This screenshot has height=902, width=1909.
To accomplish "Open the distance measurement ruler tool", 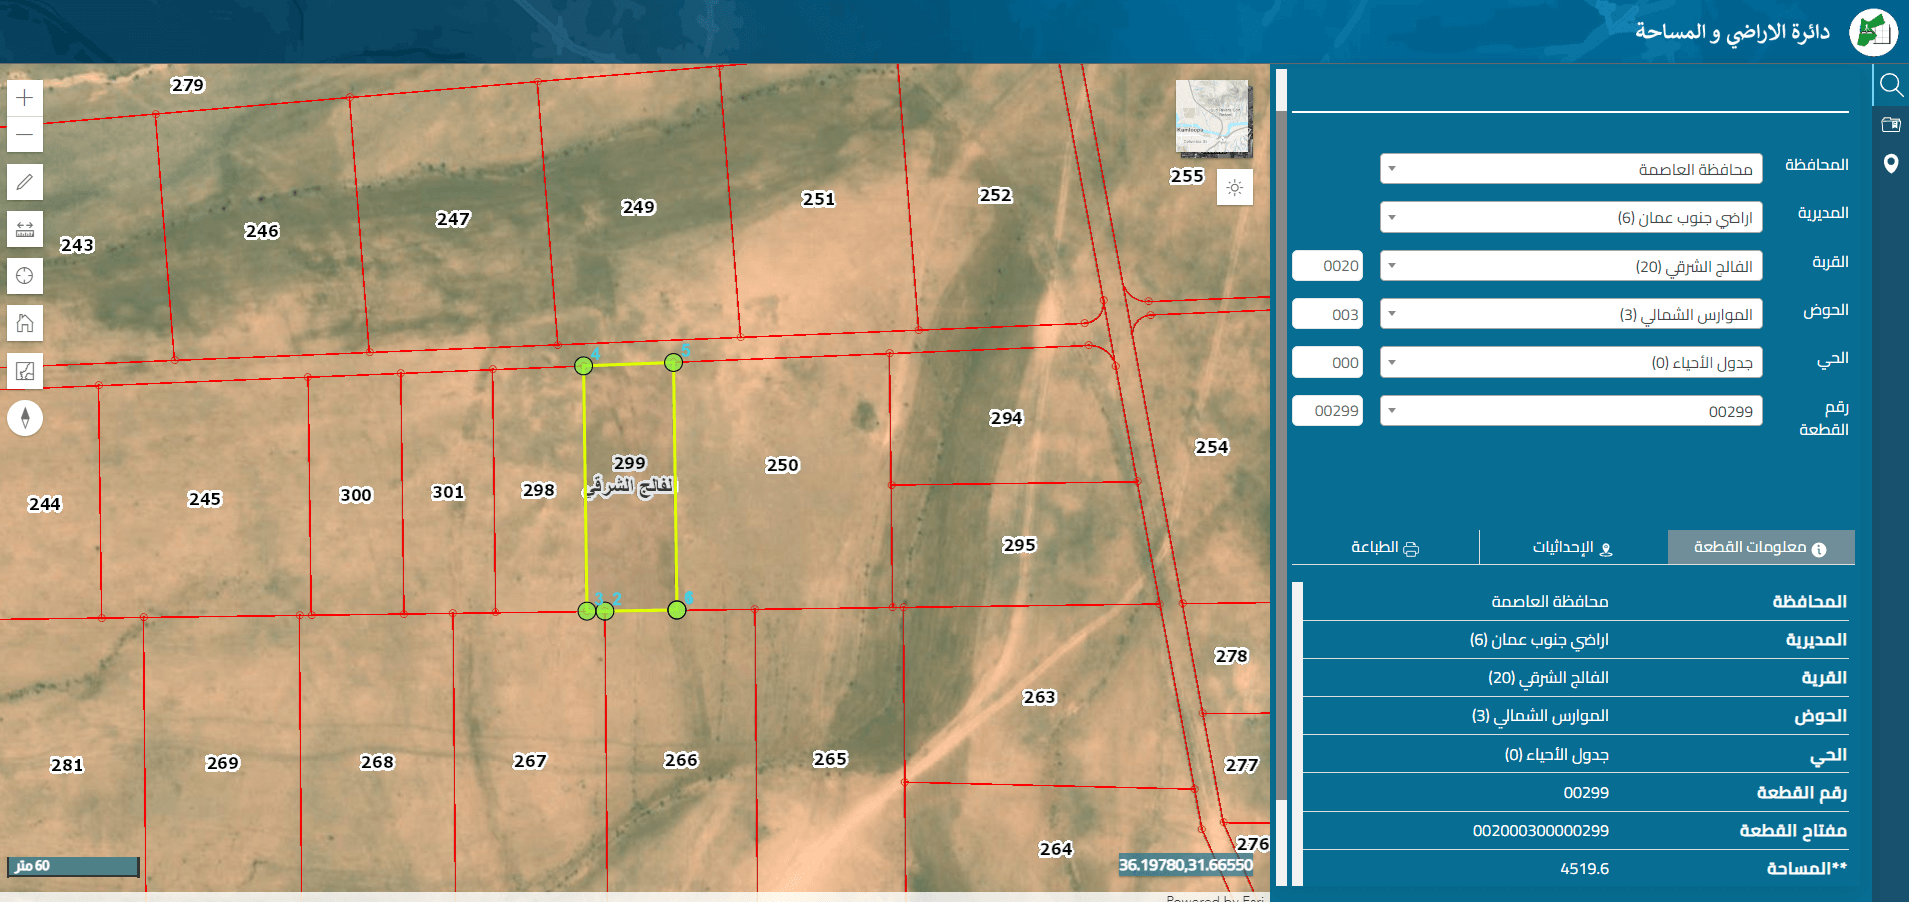I will (25, 229).
